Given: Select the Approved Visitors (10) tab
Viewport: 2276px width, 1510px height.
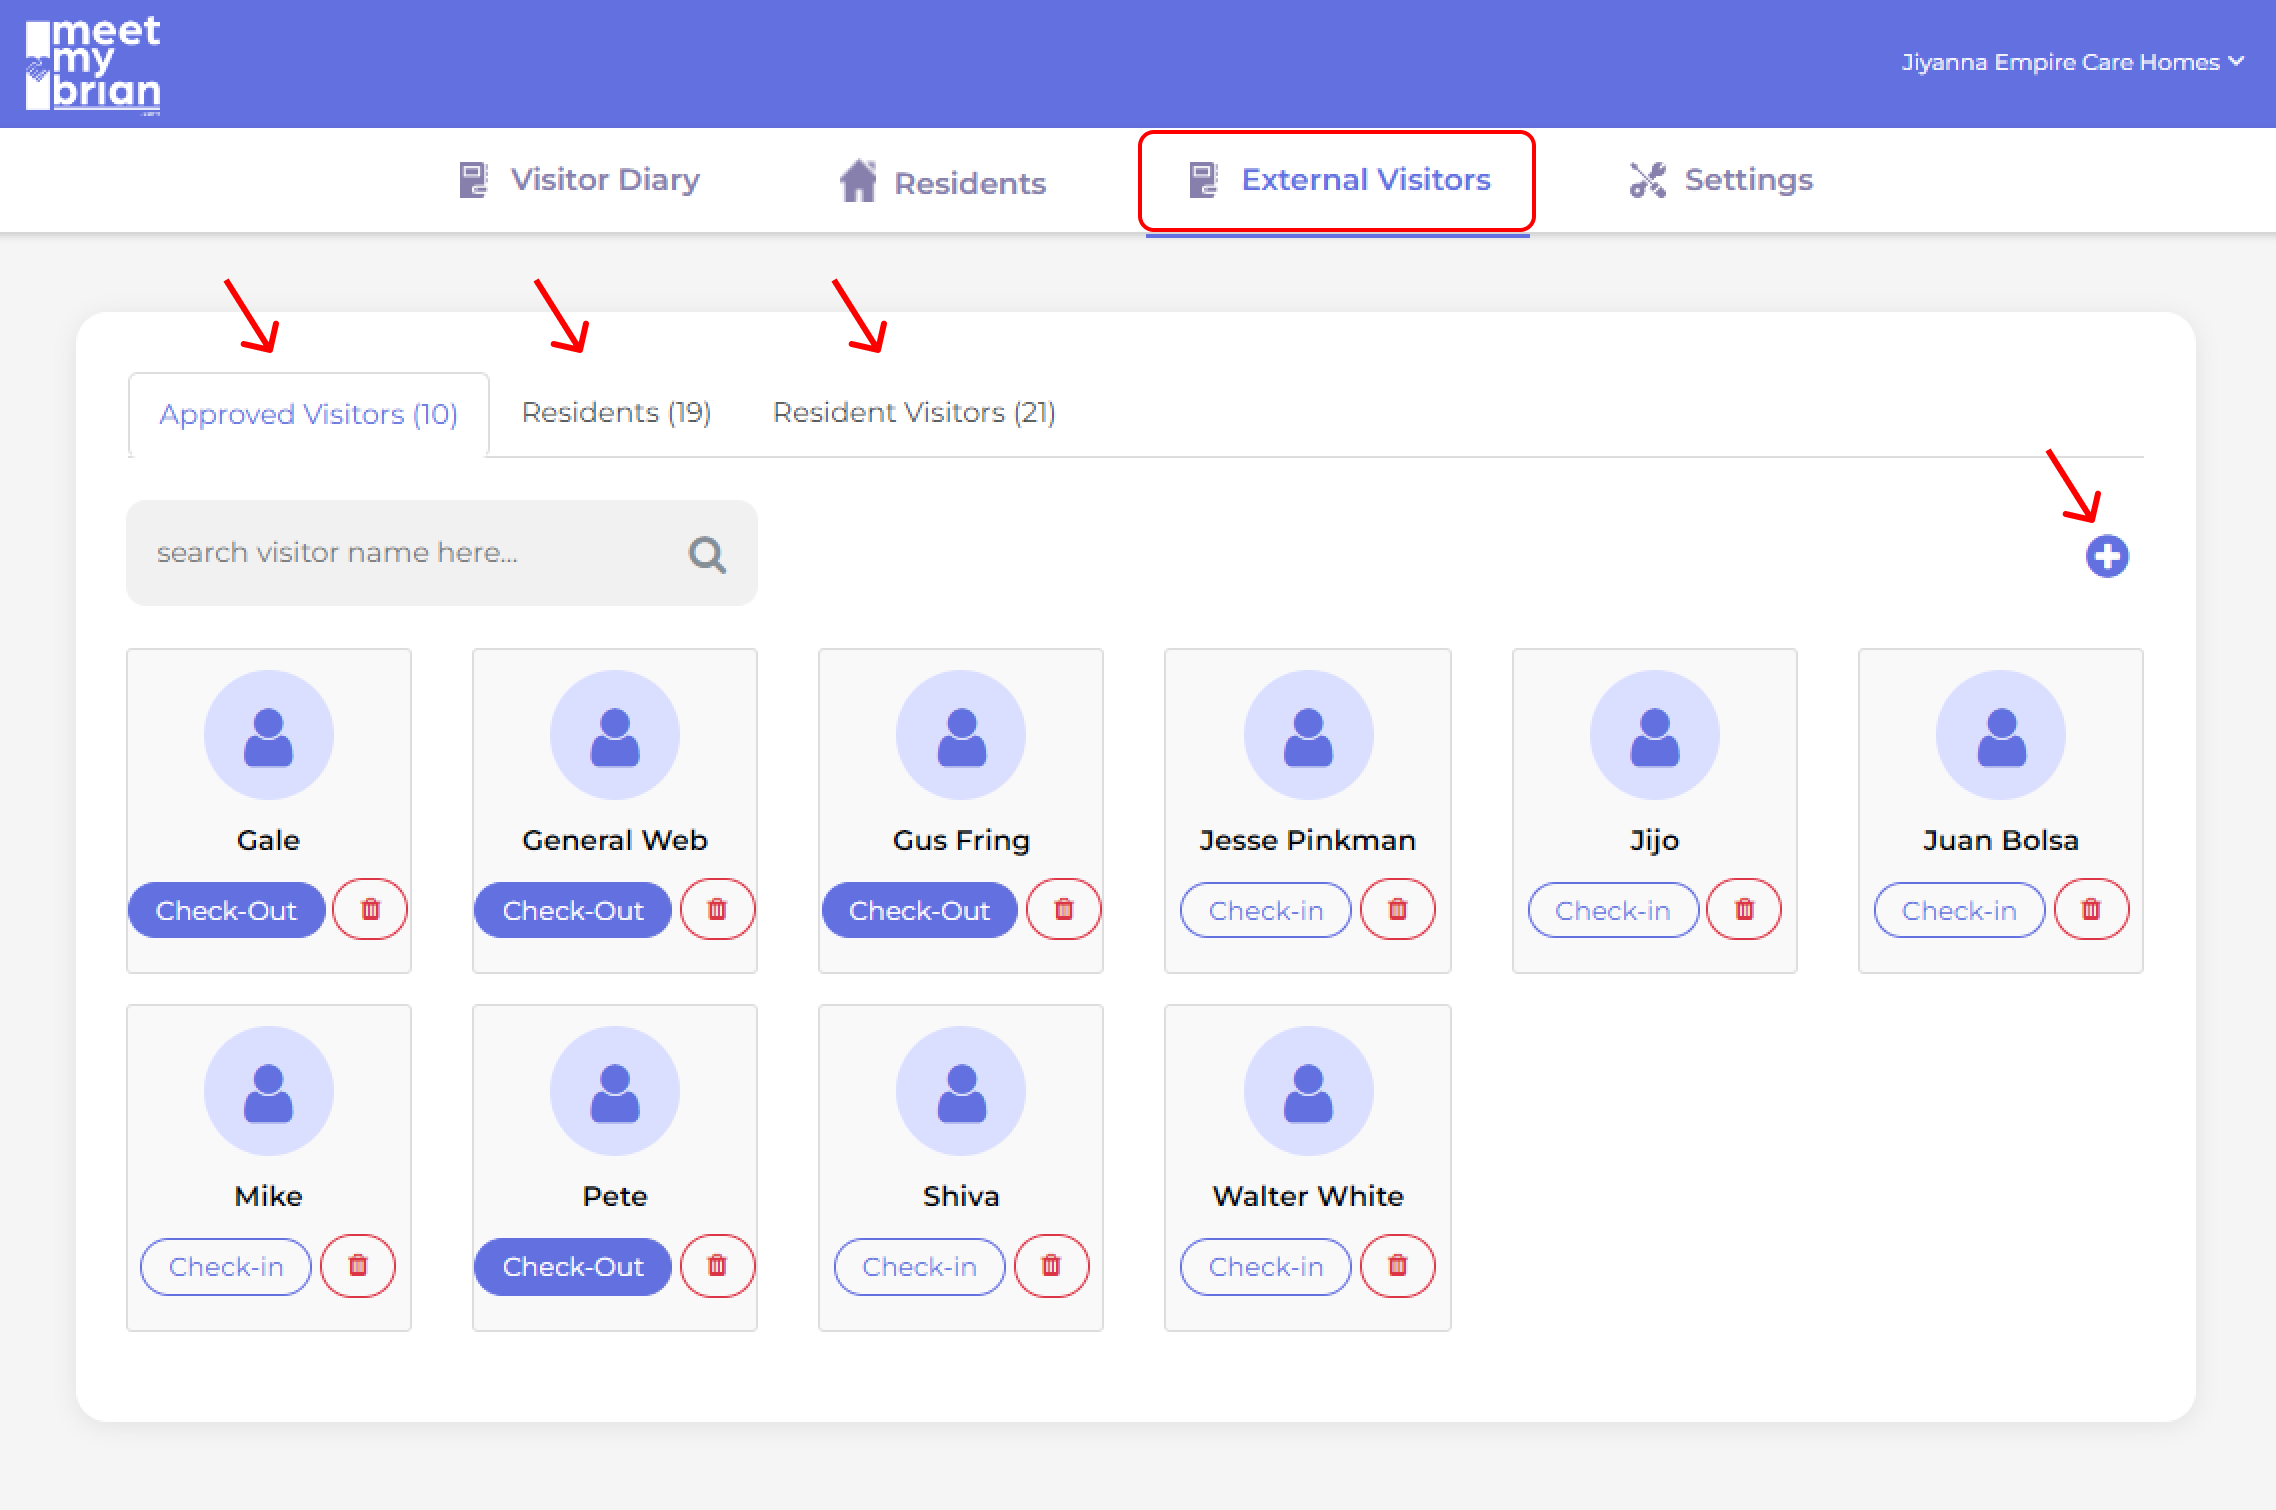Looking at the screenshot, I should pos(308,414).
